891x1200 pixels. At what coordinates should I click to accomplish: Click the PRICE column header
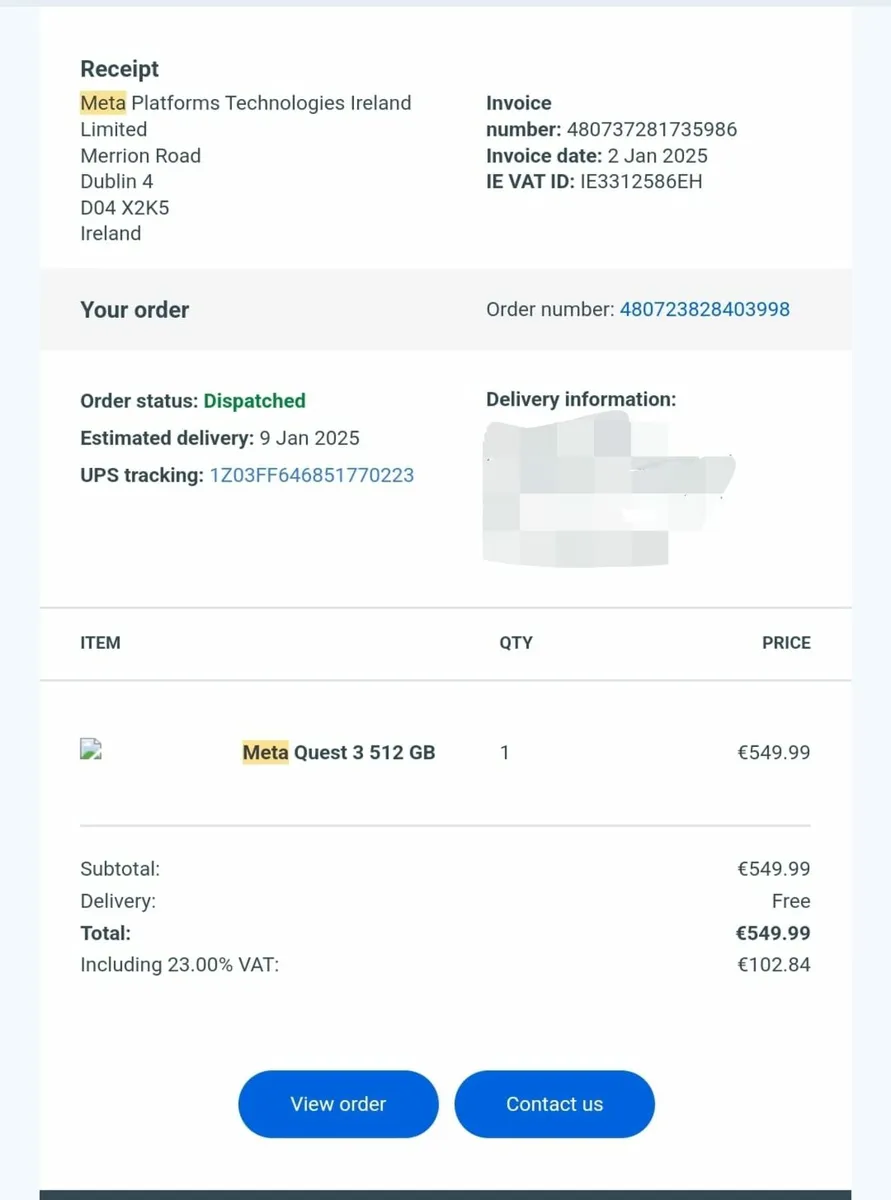click(786, 643)
